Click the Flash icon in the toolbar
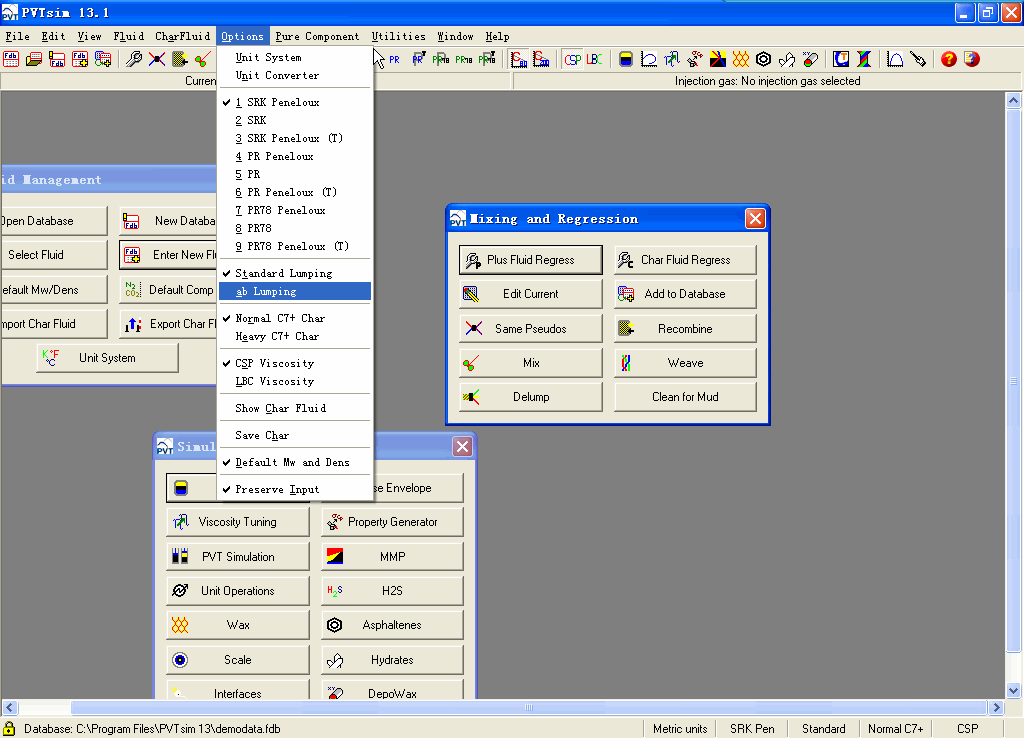The height and width of the screenshot is (738, 1024). pyautogui.click(x=626, y=59)
